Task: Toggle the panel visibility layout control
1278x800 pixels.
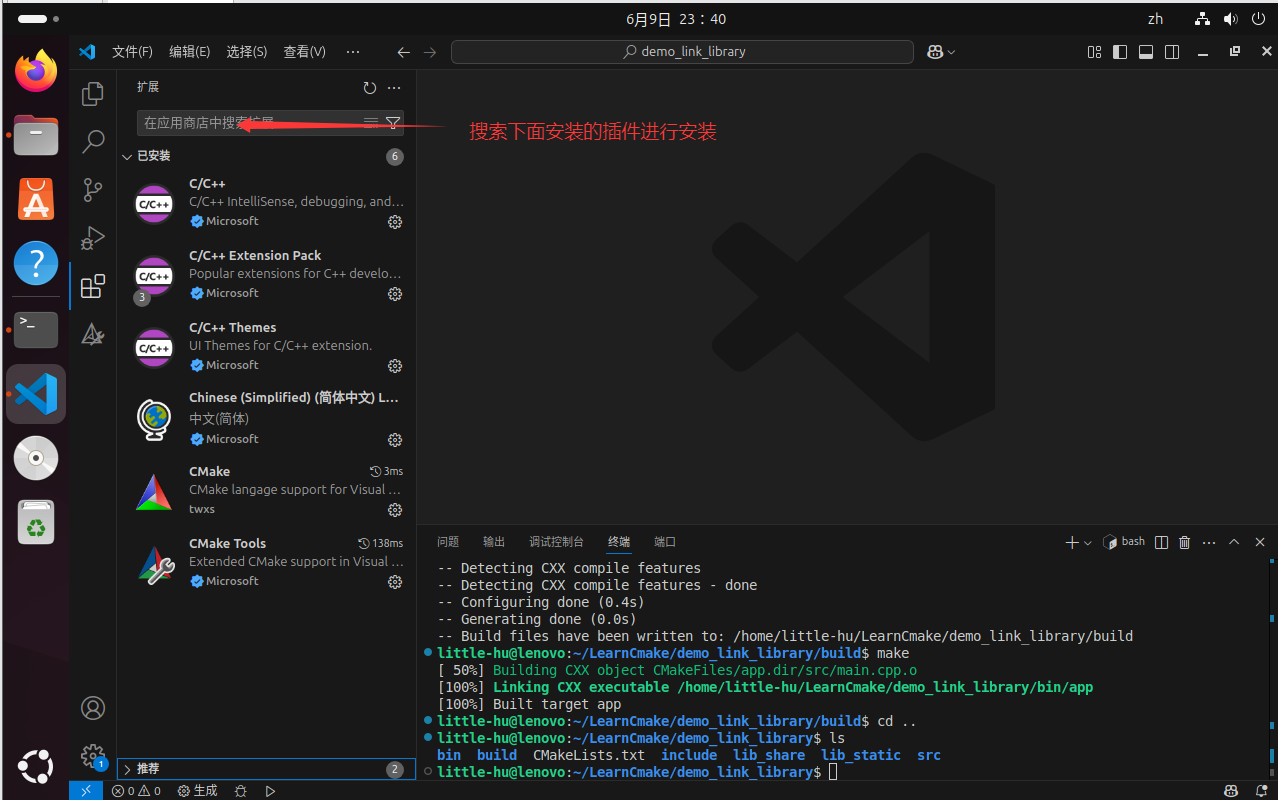Action: [x=1145, y=51]
